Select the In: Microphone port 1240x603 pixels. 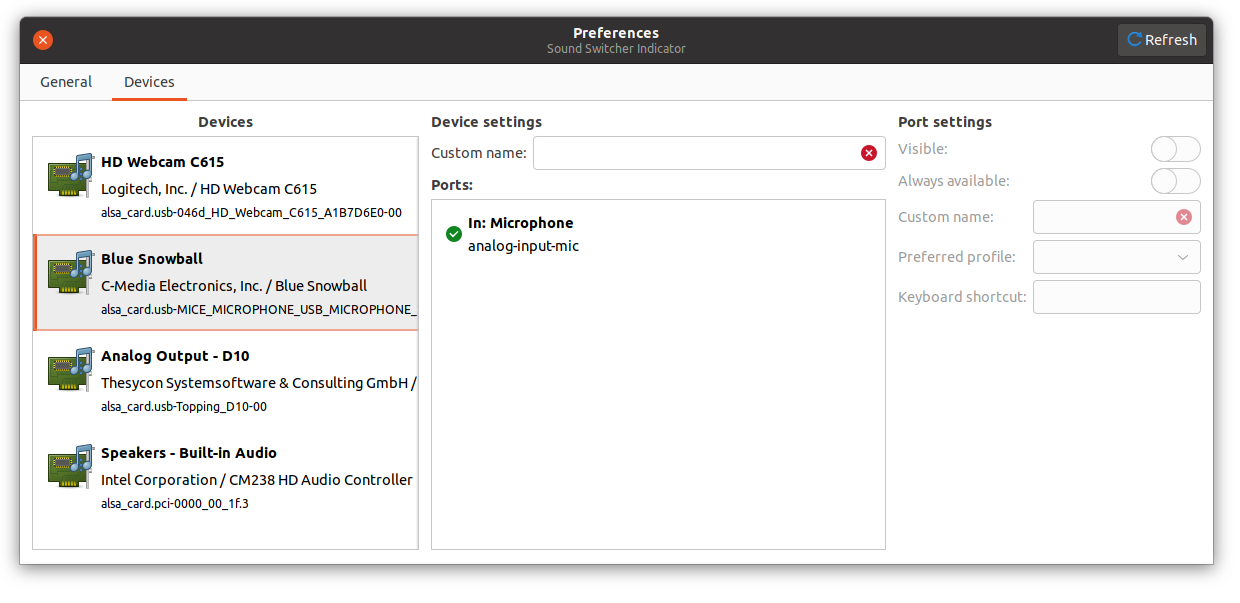click(x=658, y=234)
